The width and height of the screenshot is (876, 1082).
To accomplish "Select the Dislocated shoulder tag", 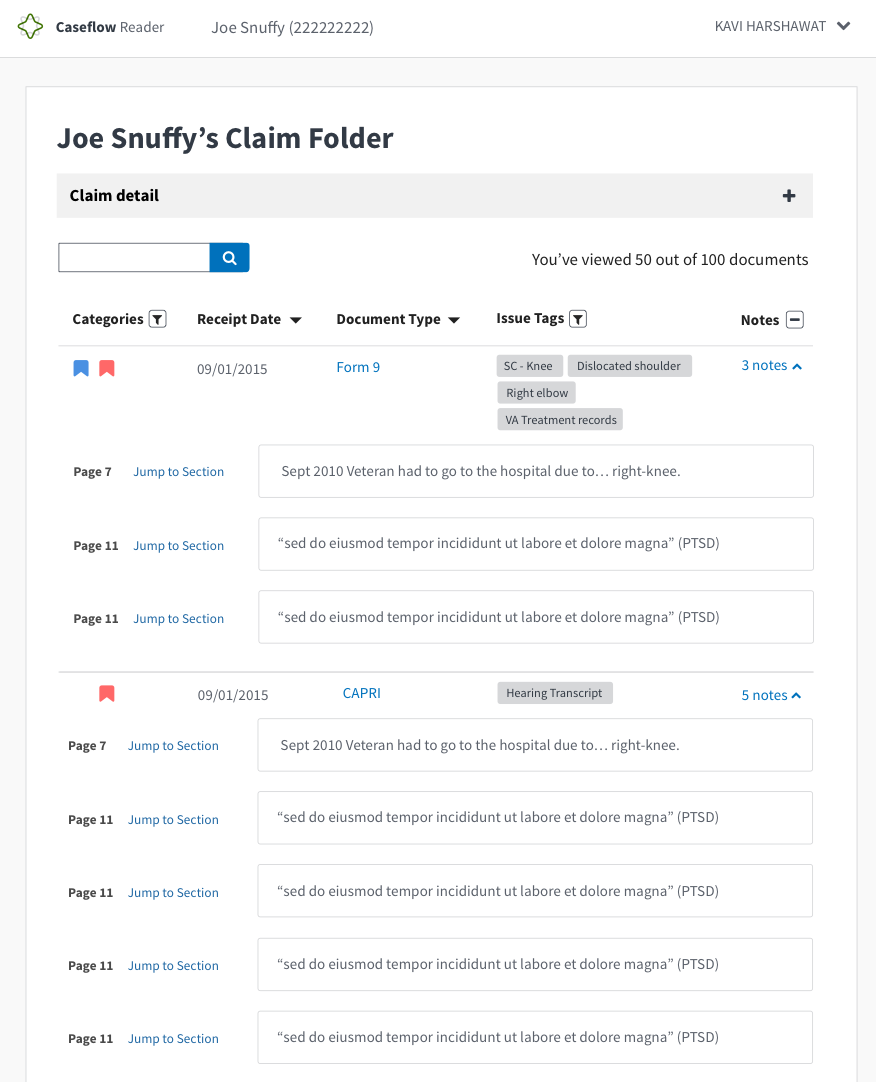I will tap(629, 366).
